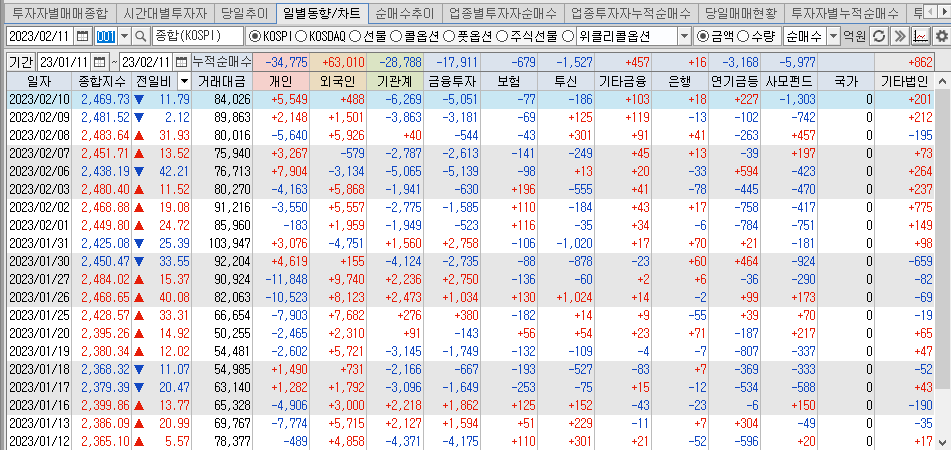Click trading value 103,947 on 2023/01/31
The height and width of the screenshot is (450, 951).
point(229,244)
